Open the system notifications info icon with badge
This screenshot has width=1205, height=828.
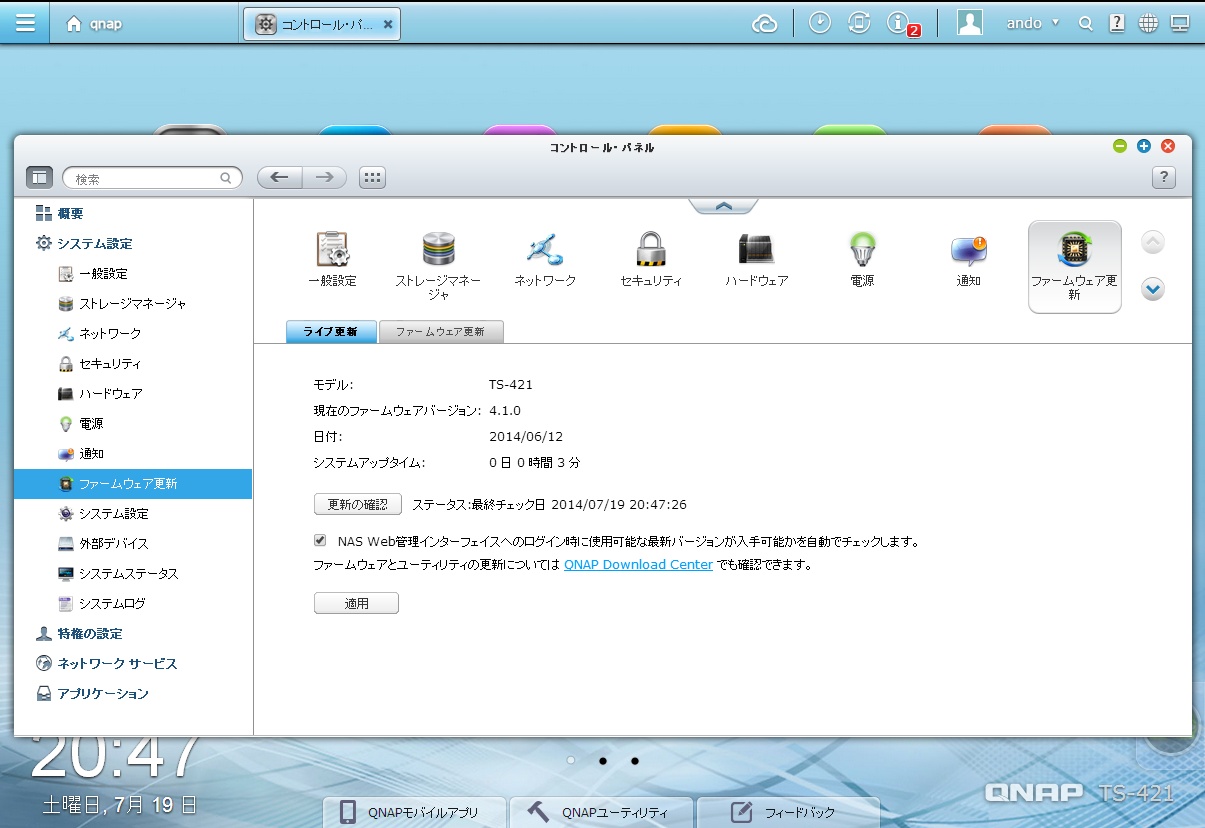coord(899,24)
